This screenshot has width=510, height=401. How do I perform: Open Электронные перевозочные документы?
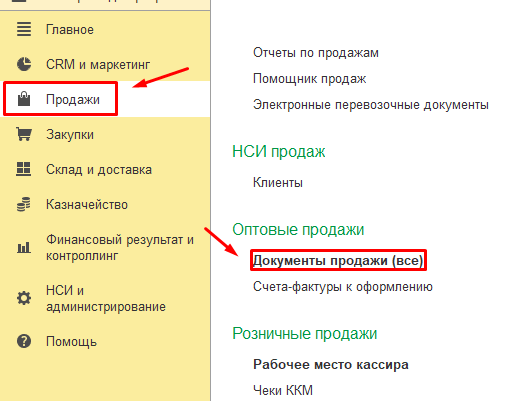(x=371, y=105)
